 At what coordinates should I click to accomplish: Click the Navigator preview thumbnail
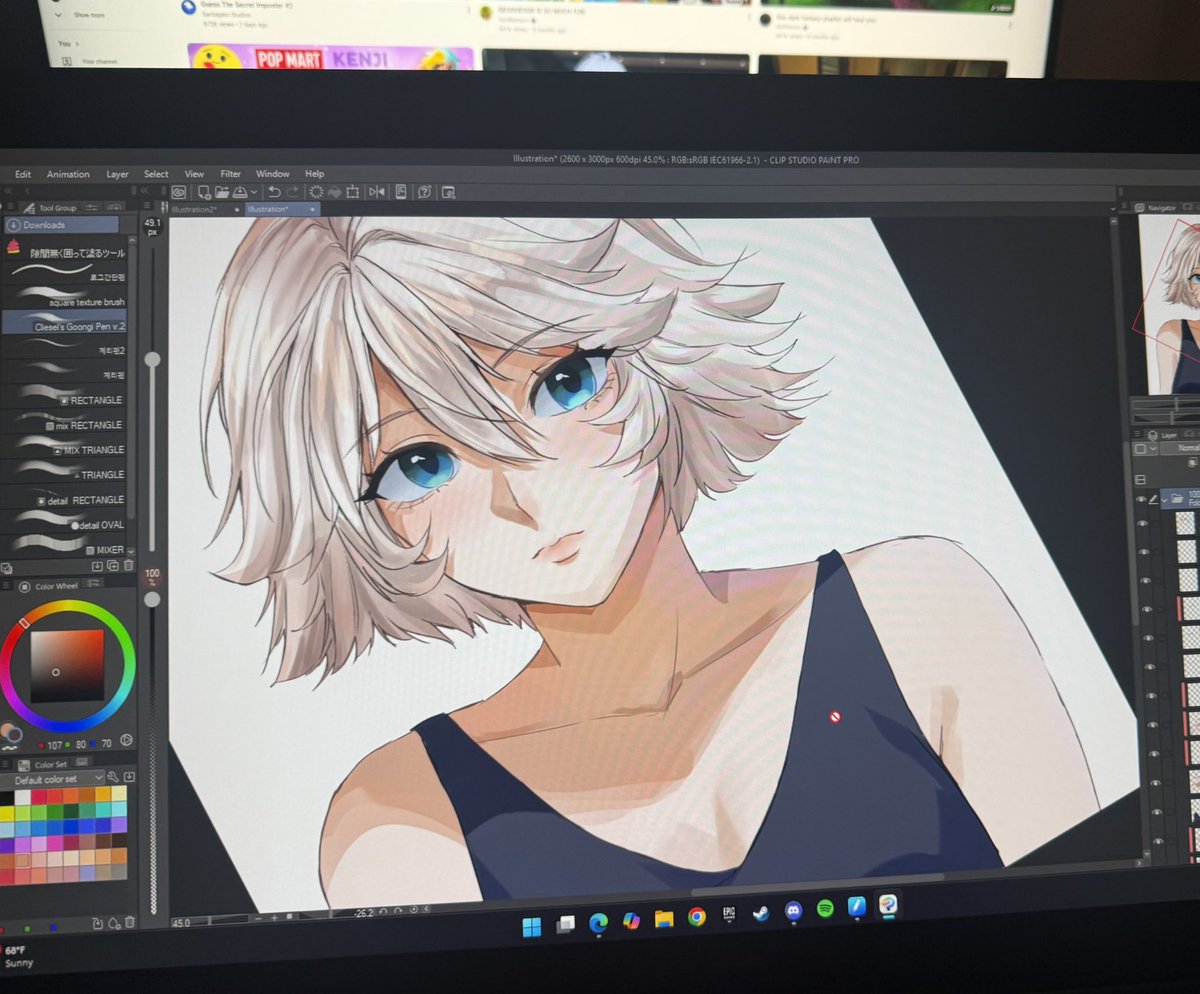(1170, 304)
